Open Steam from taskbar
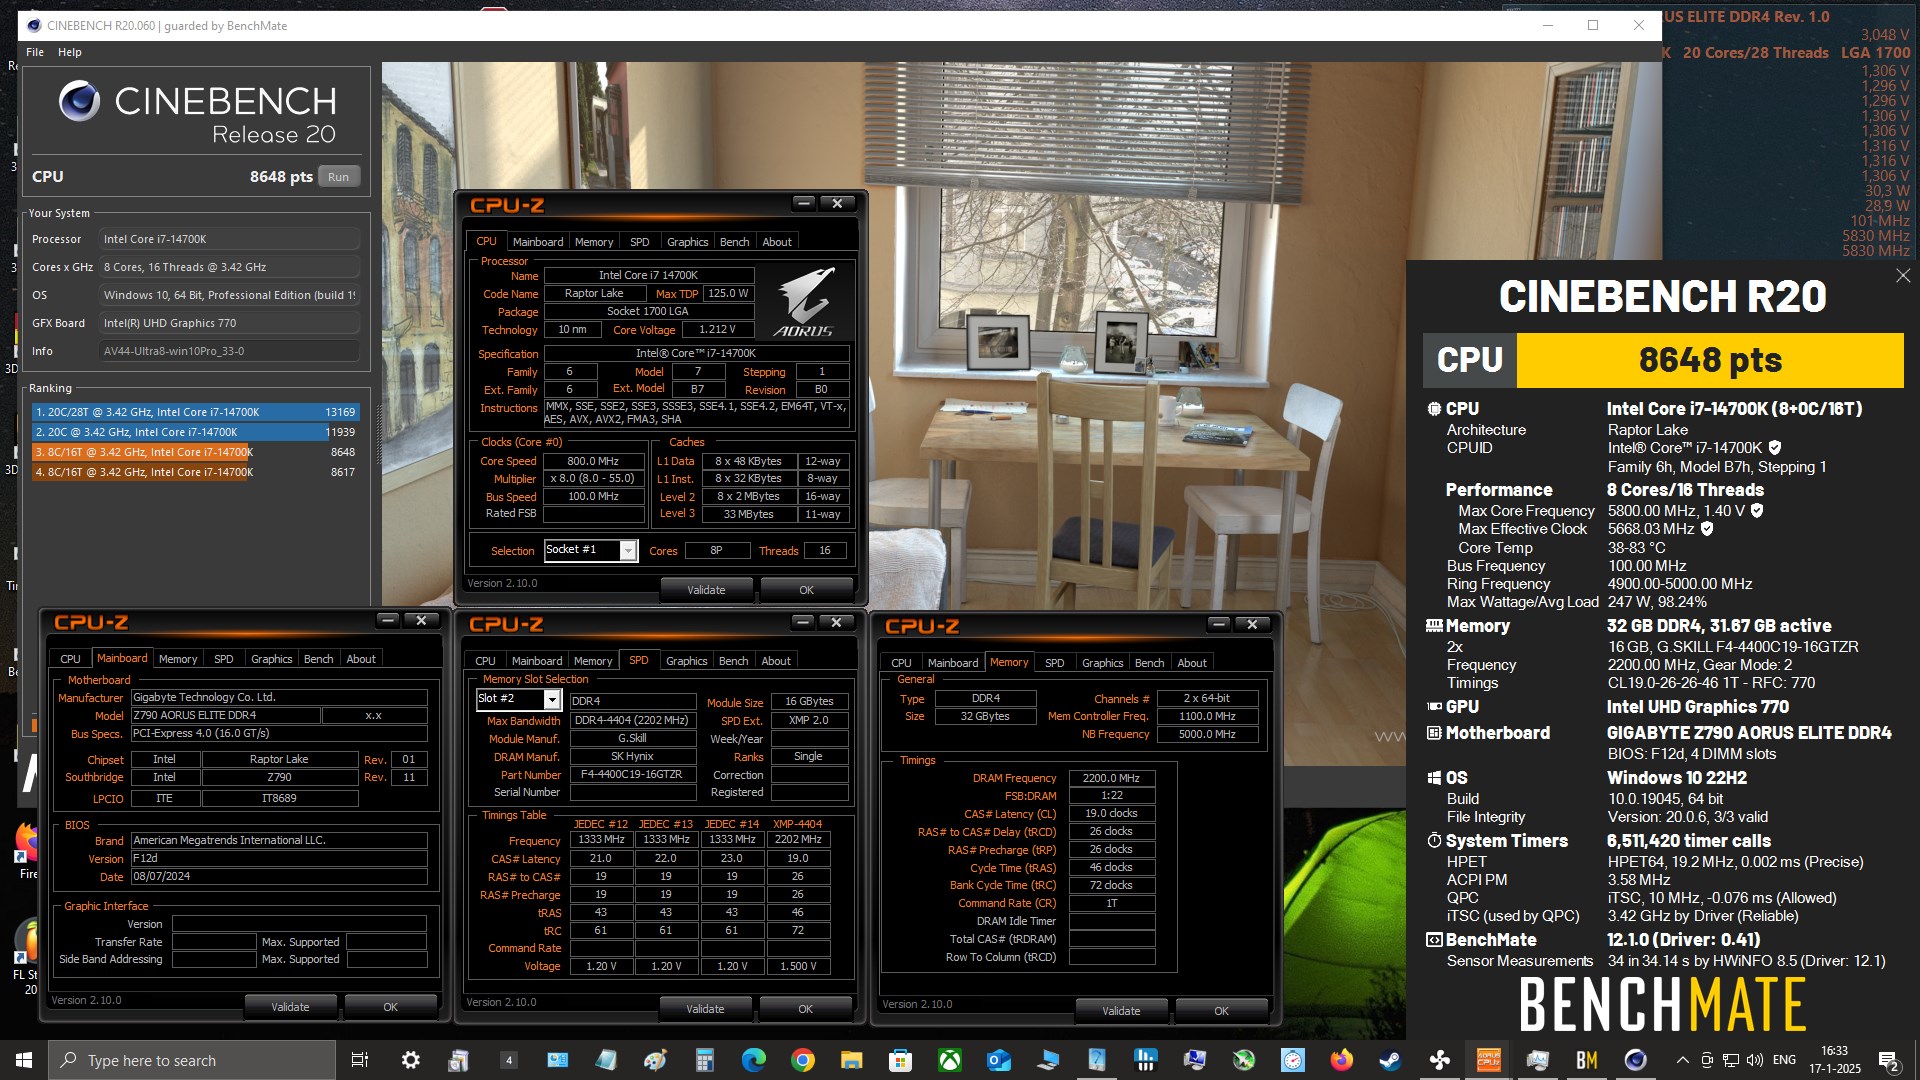 tap(1390, 1060)
